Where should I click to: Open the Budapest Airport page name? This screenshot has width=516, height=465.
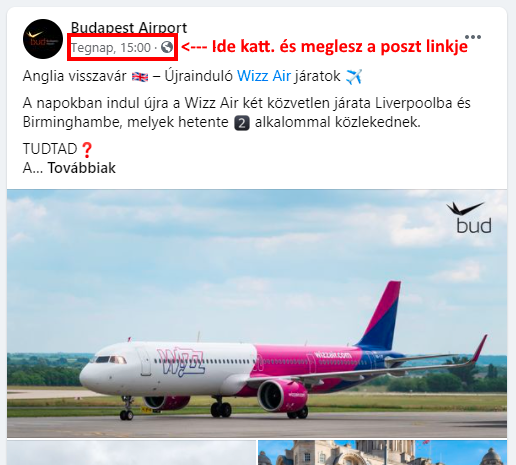pos(129,28)
